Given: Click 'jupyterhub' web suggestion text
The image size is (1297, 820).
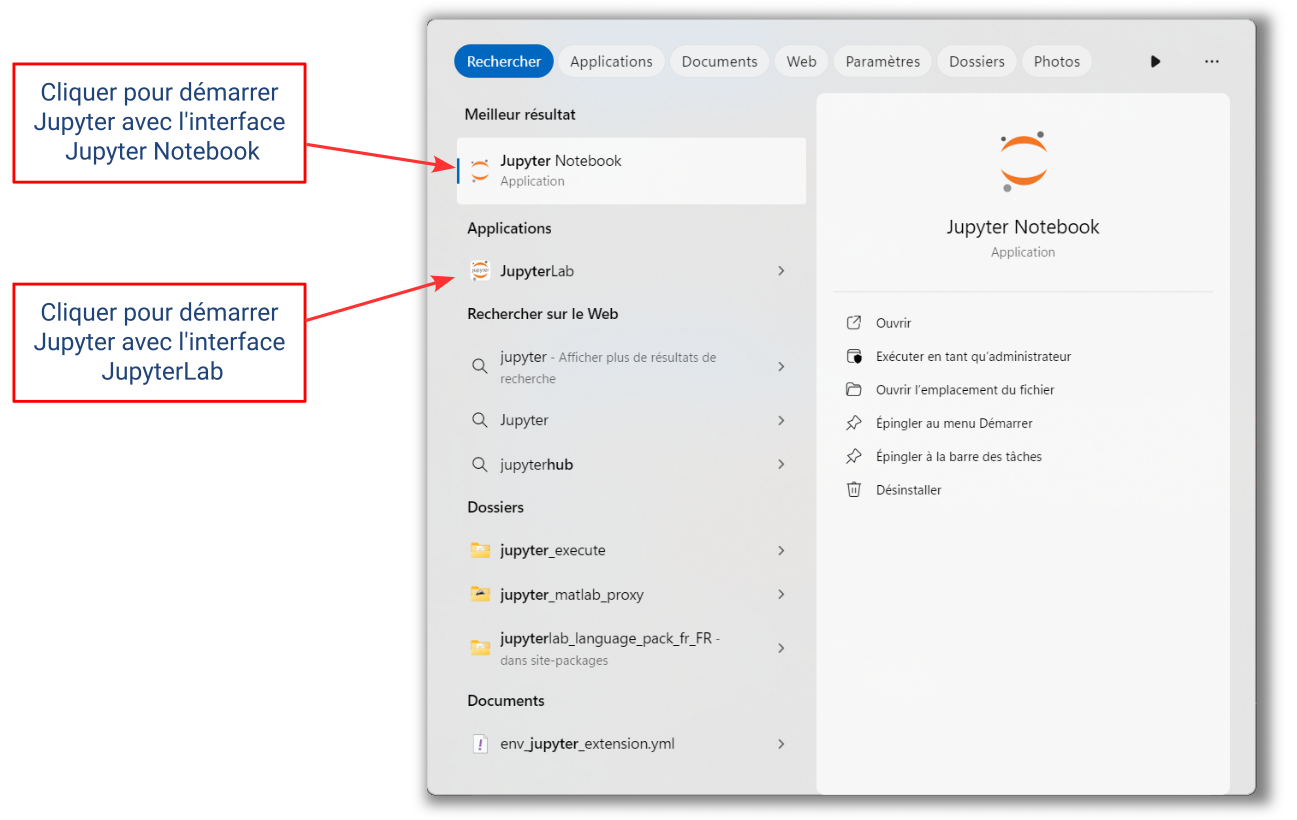Looking at the screenshot, I should tap(536, 465).
